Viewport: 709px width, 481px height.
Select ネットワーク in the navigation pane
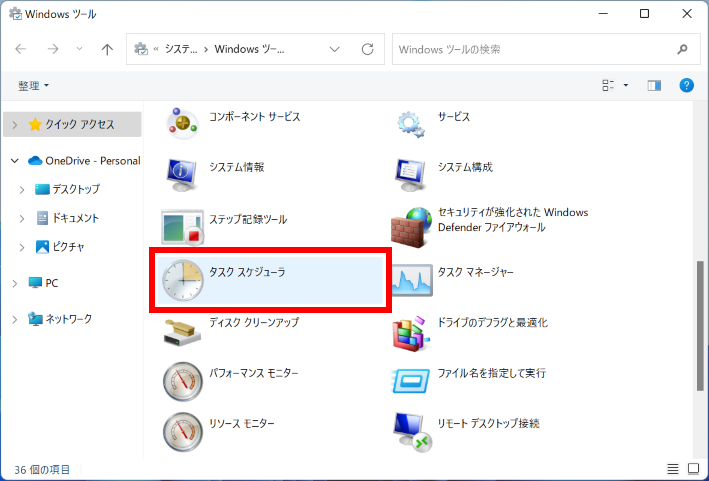click(x=60, y=319)
